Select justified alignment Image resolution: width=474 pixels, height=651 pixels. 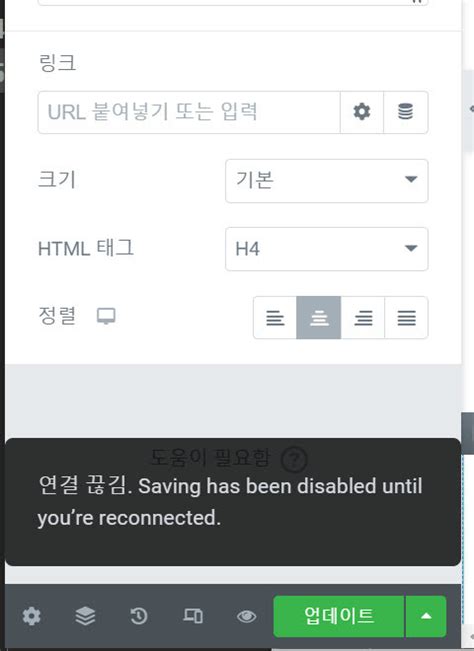[x=406, y=318]
